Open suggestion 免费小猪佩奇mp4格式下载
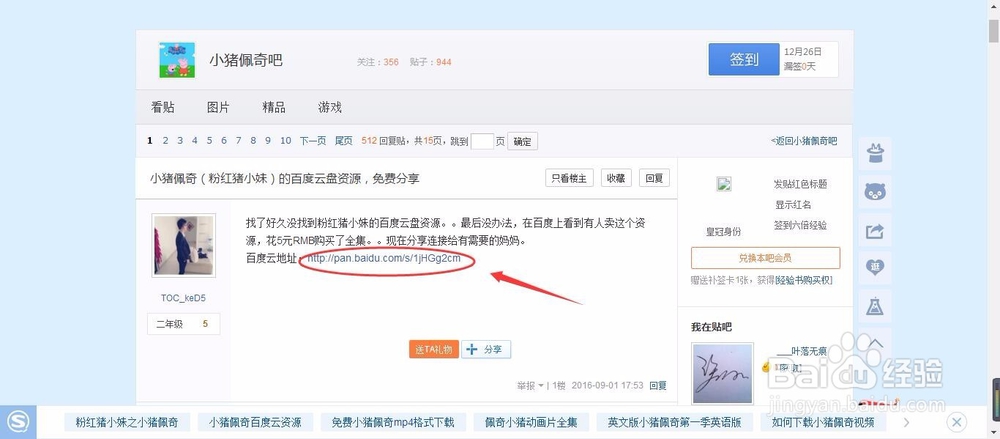The image size is (1000, 439). (393, 422)
